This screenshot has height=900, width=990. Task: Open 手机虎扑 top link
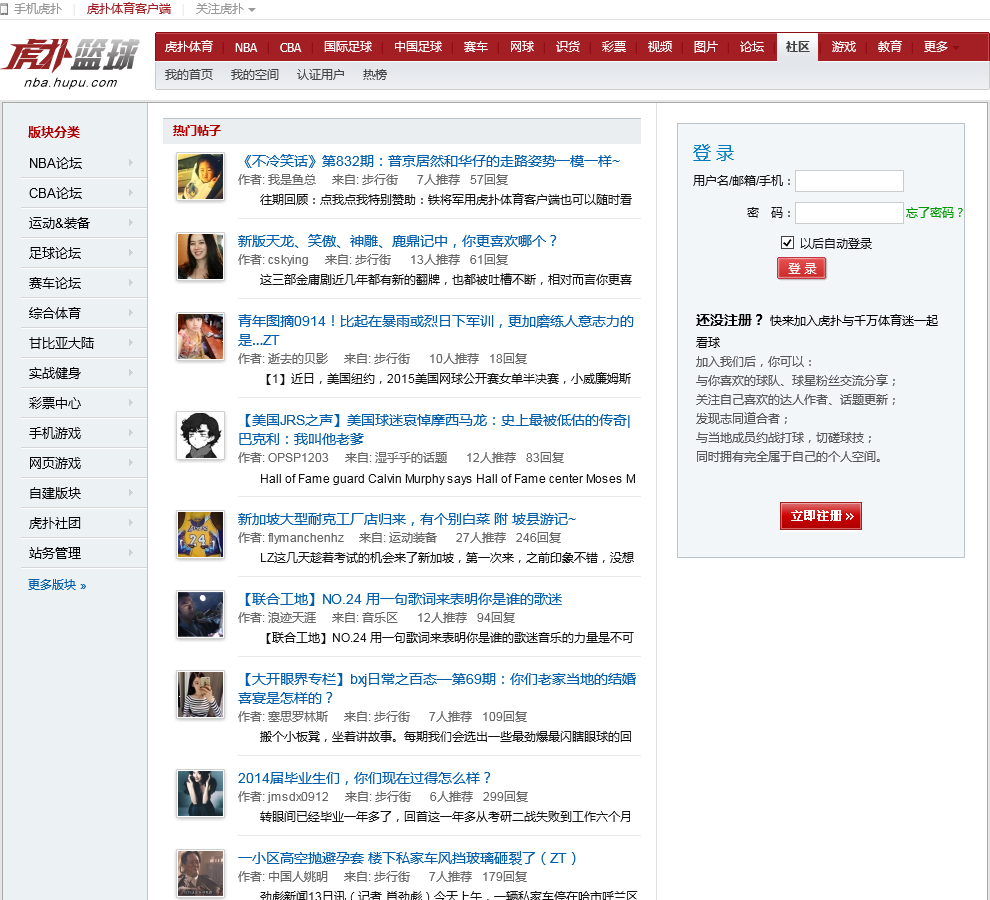coord(38,9)
